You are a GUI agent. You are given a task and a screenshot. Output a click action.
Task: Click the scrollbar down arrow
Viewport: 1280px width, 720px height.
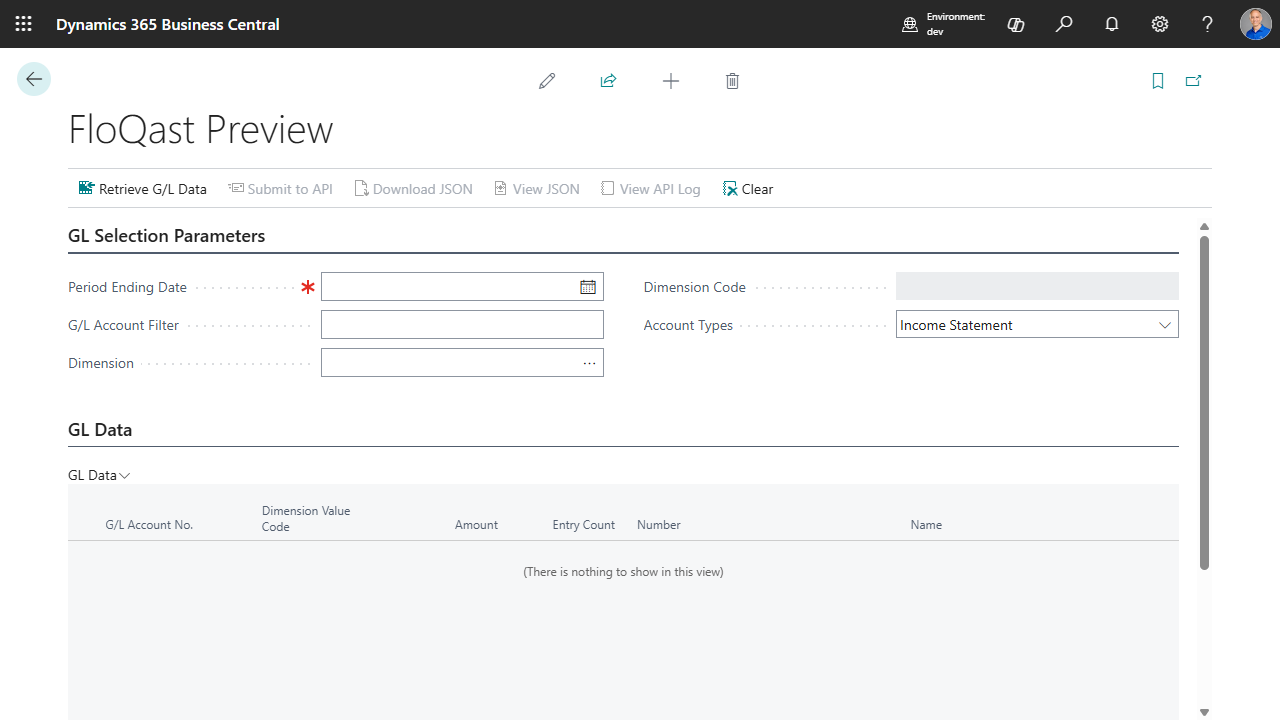pyautogui.click(x=1205, y=712)
